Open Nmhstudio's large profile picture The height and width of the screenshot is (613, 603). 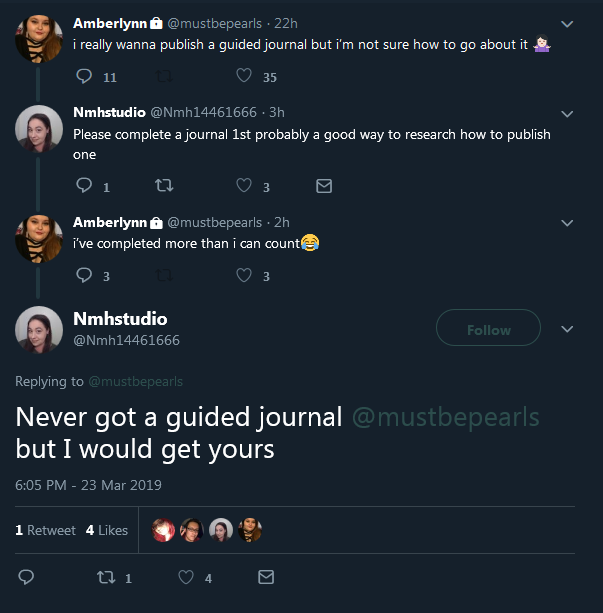coord(39,330)
